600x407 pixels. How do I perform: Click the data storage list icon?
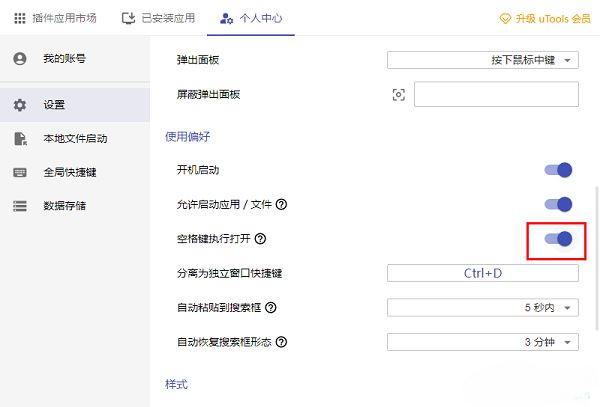click(20, 206)
